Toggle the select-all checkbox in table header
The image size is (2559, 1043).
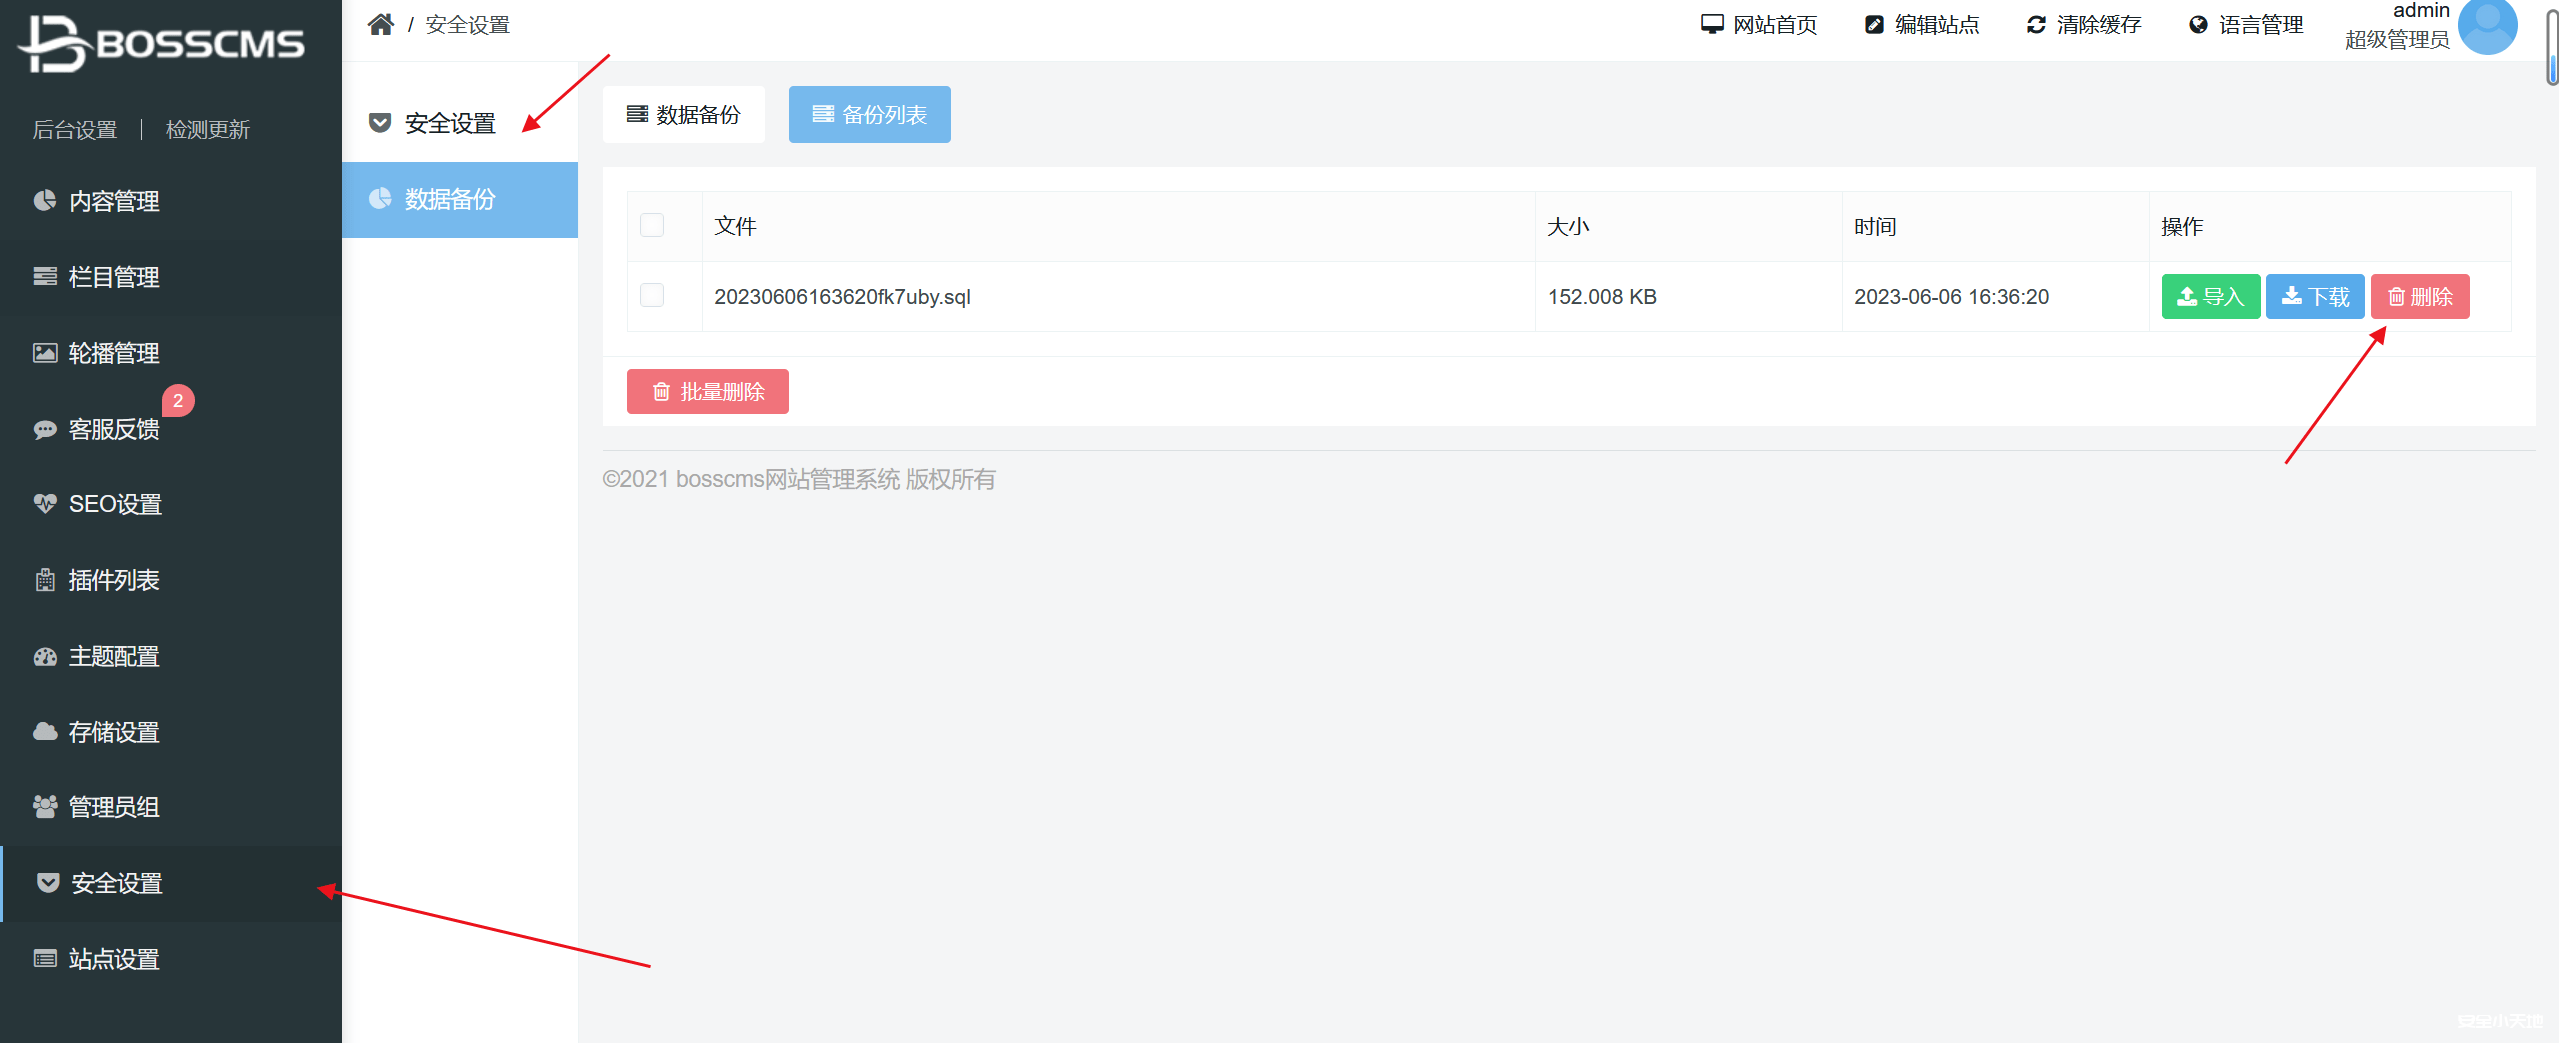(652, 225)
